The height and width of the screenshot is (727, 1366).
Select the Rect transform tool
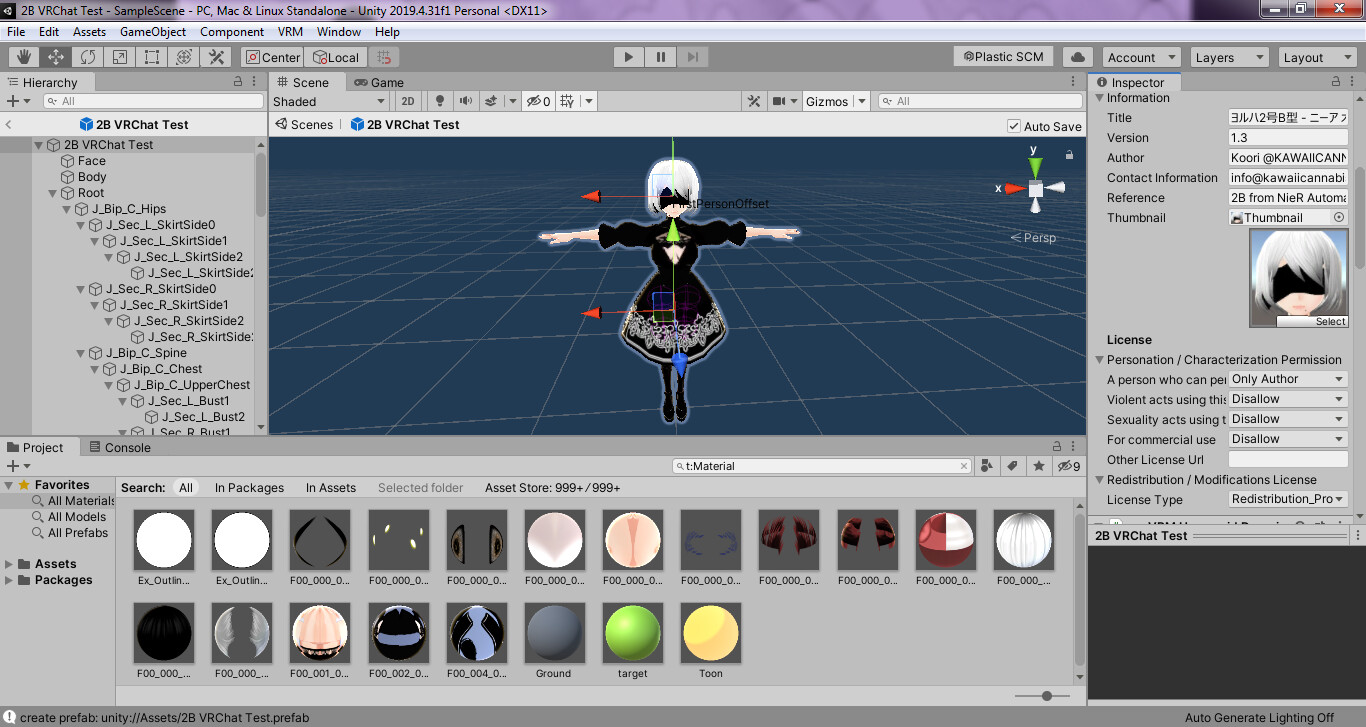pos(152,57)
